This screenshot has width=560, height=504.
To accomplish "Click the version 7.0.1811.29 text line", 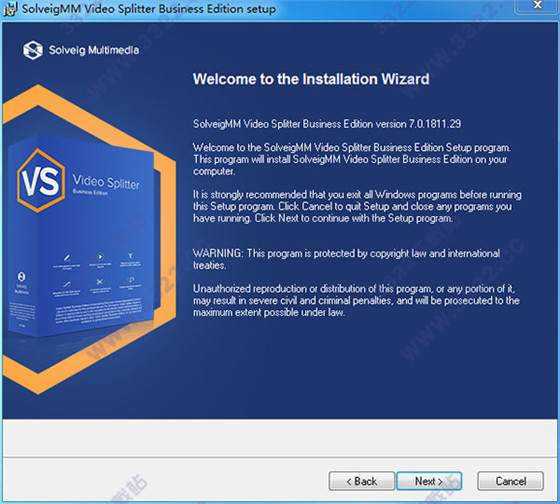I will coord(327,124).
